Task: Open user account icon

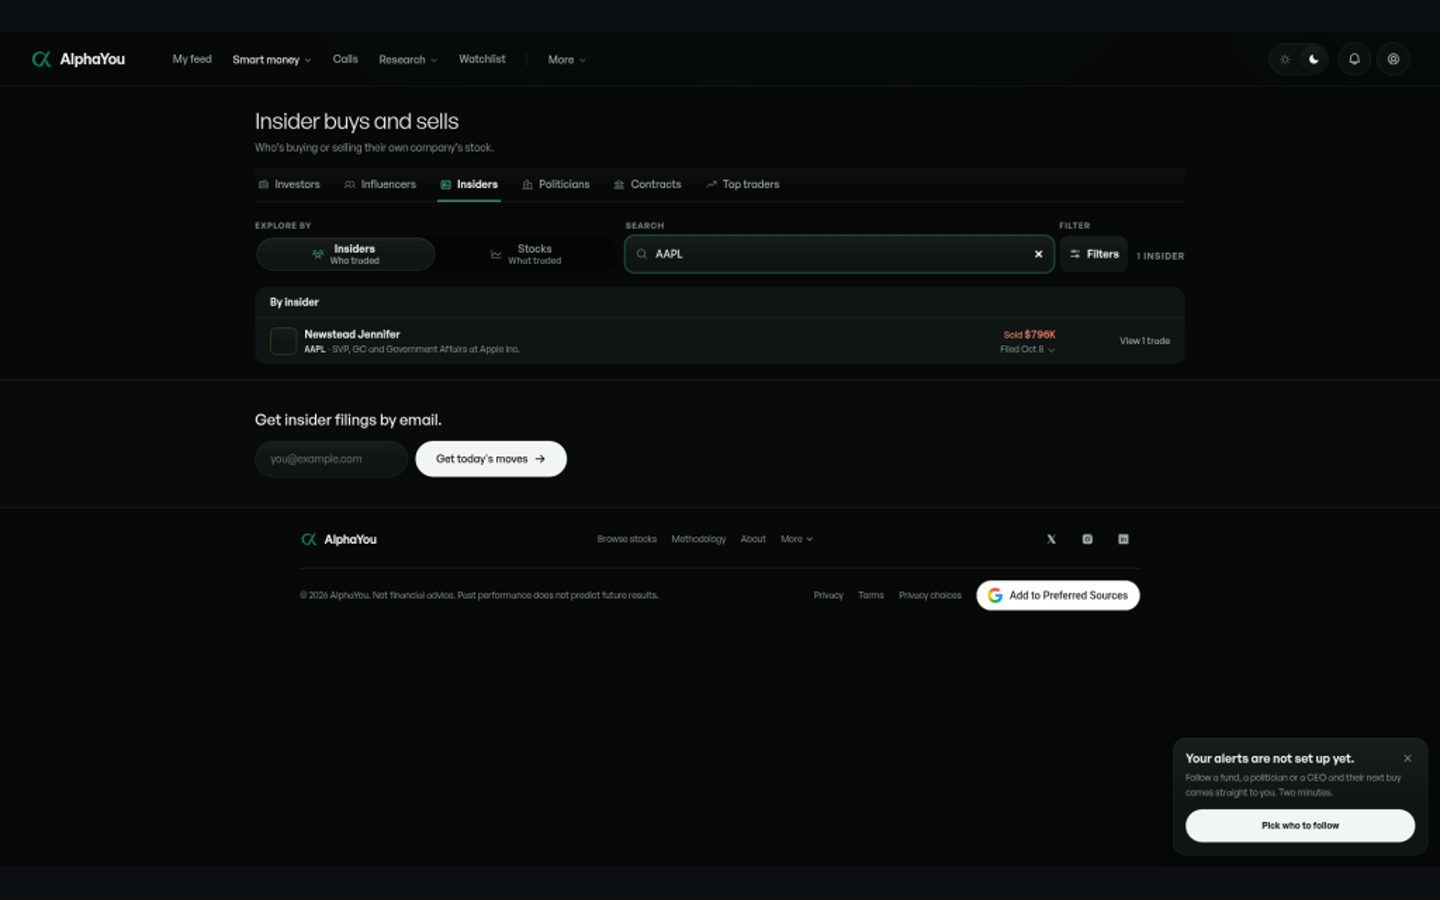Action: pyautogui.click(x=1393, y=59)
